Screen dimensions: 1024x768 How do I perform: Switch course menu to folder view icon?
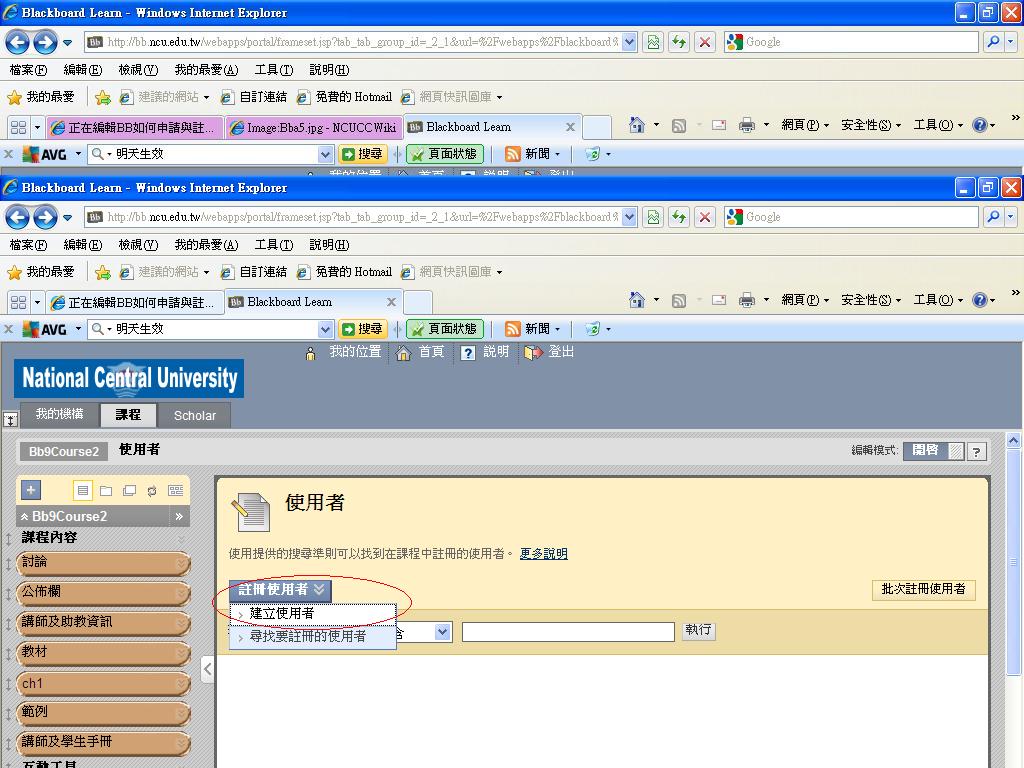(x=106, y=490)
